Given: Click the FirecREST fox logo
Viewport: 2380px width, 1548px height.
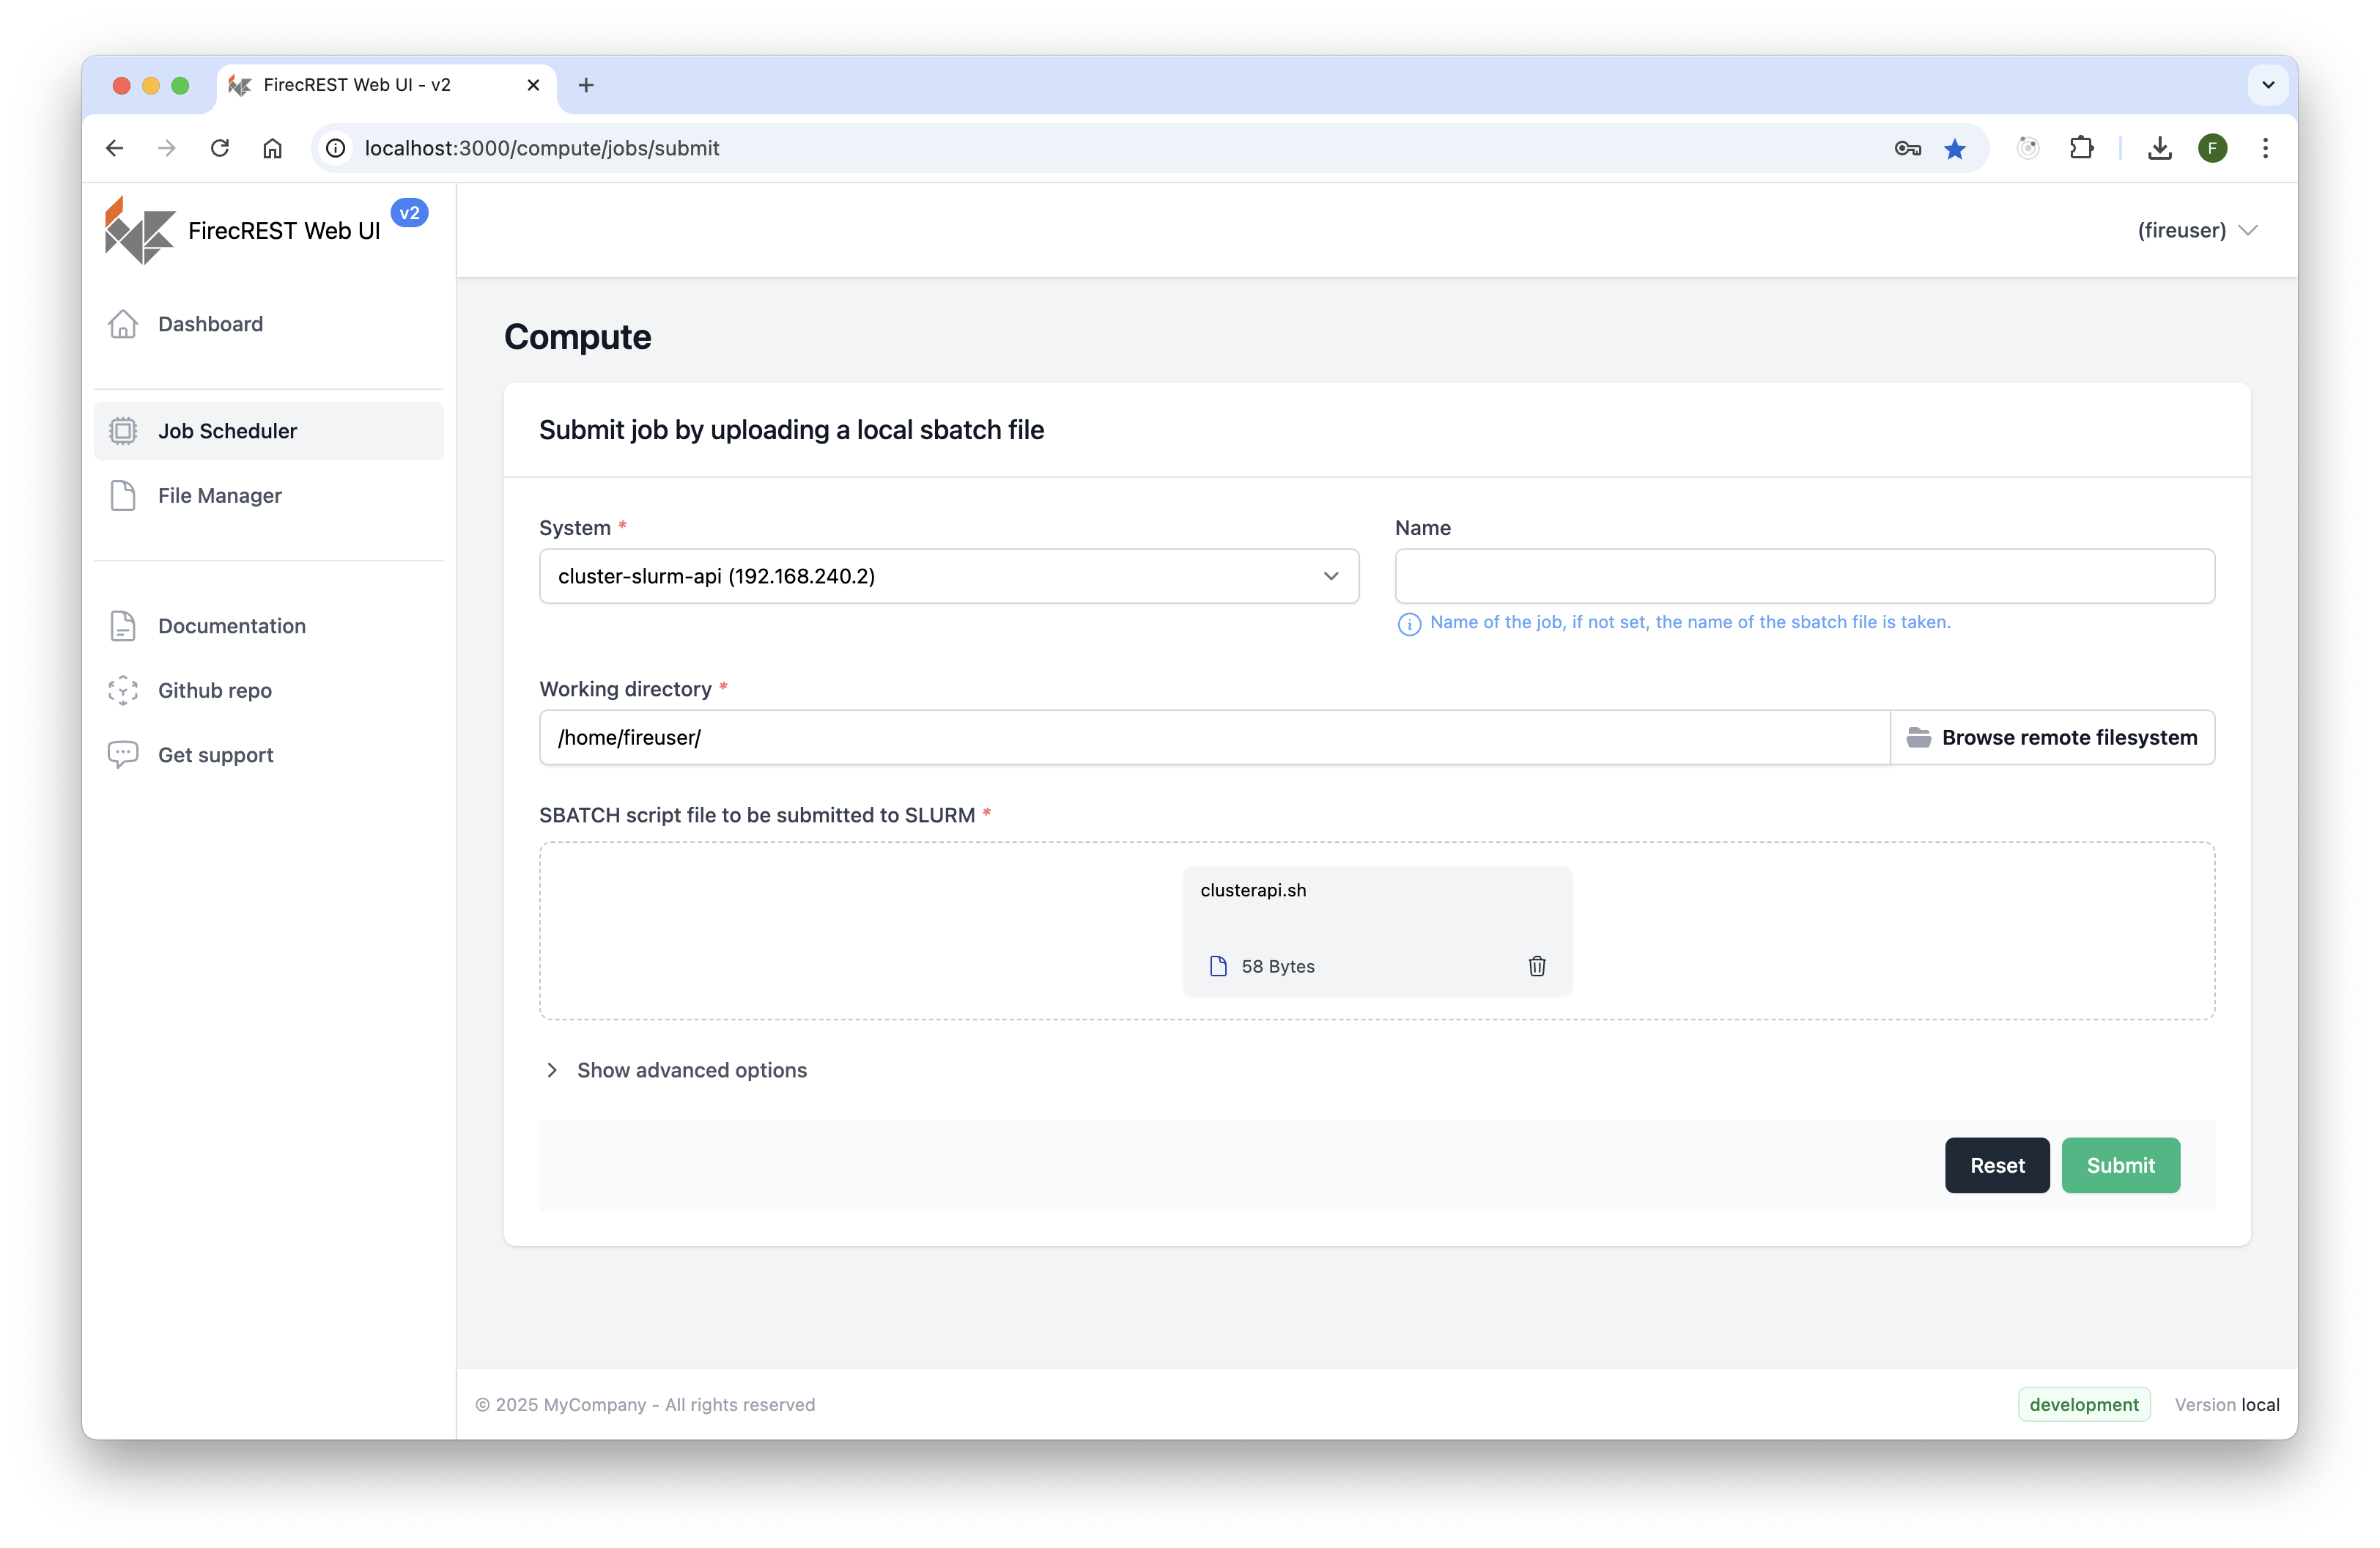Looking at the screenshot, I should tap(140, 231).
